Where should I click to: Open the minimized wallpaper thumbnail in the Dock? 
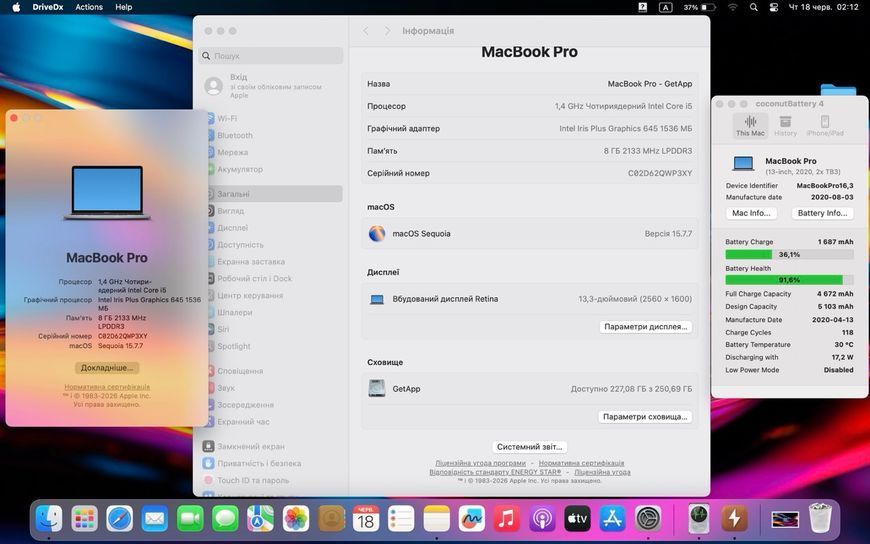tap(785, 520)
